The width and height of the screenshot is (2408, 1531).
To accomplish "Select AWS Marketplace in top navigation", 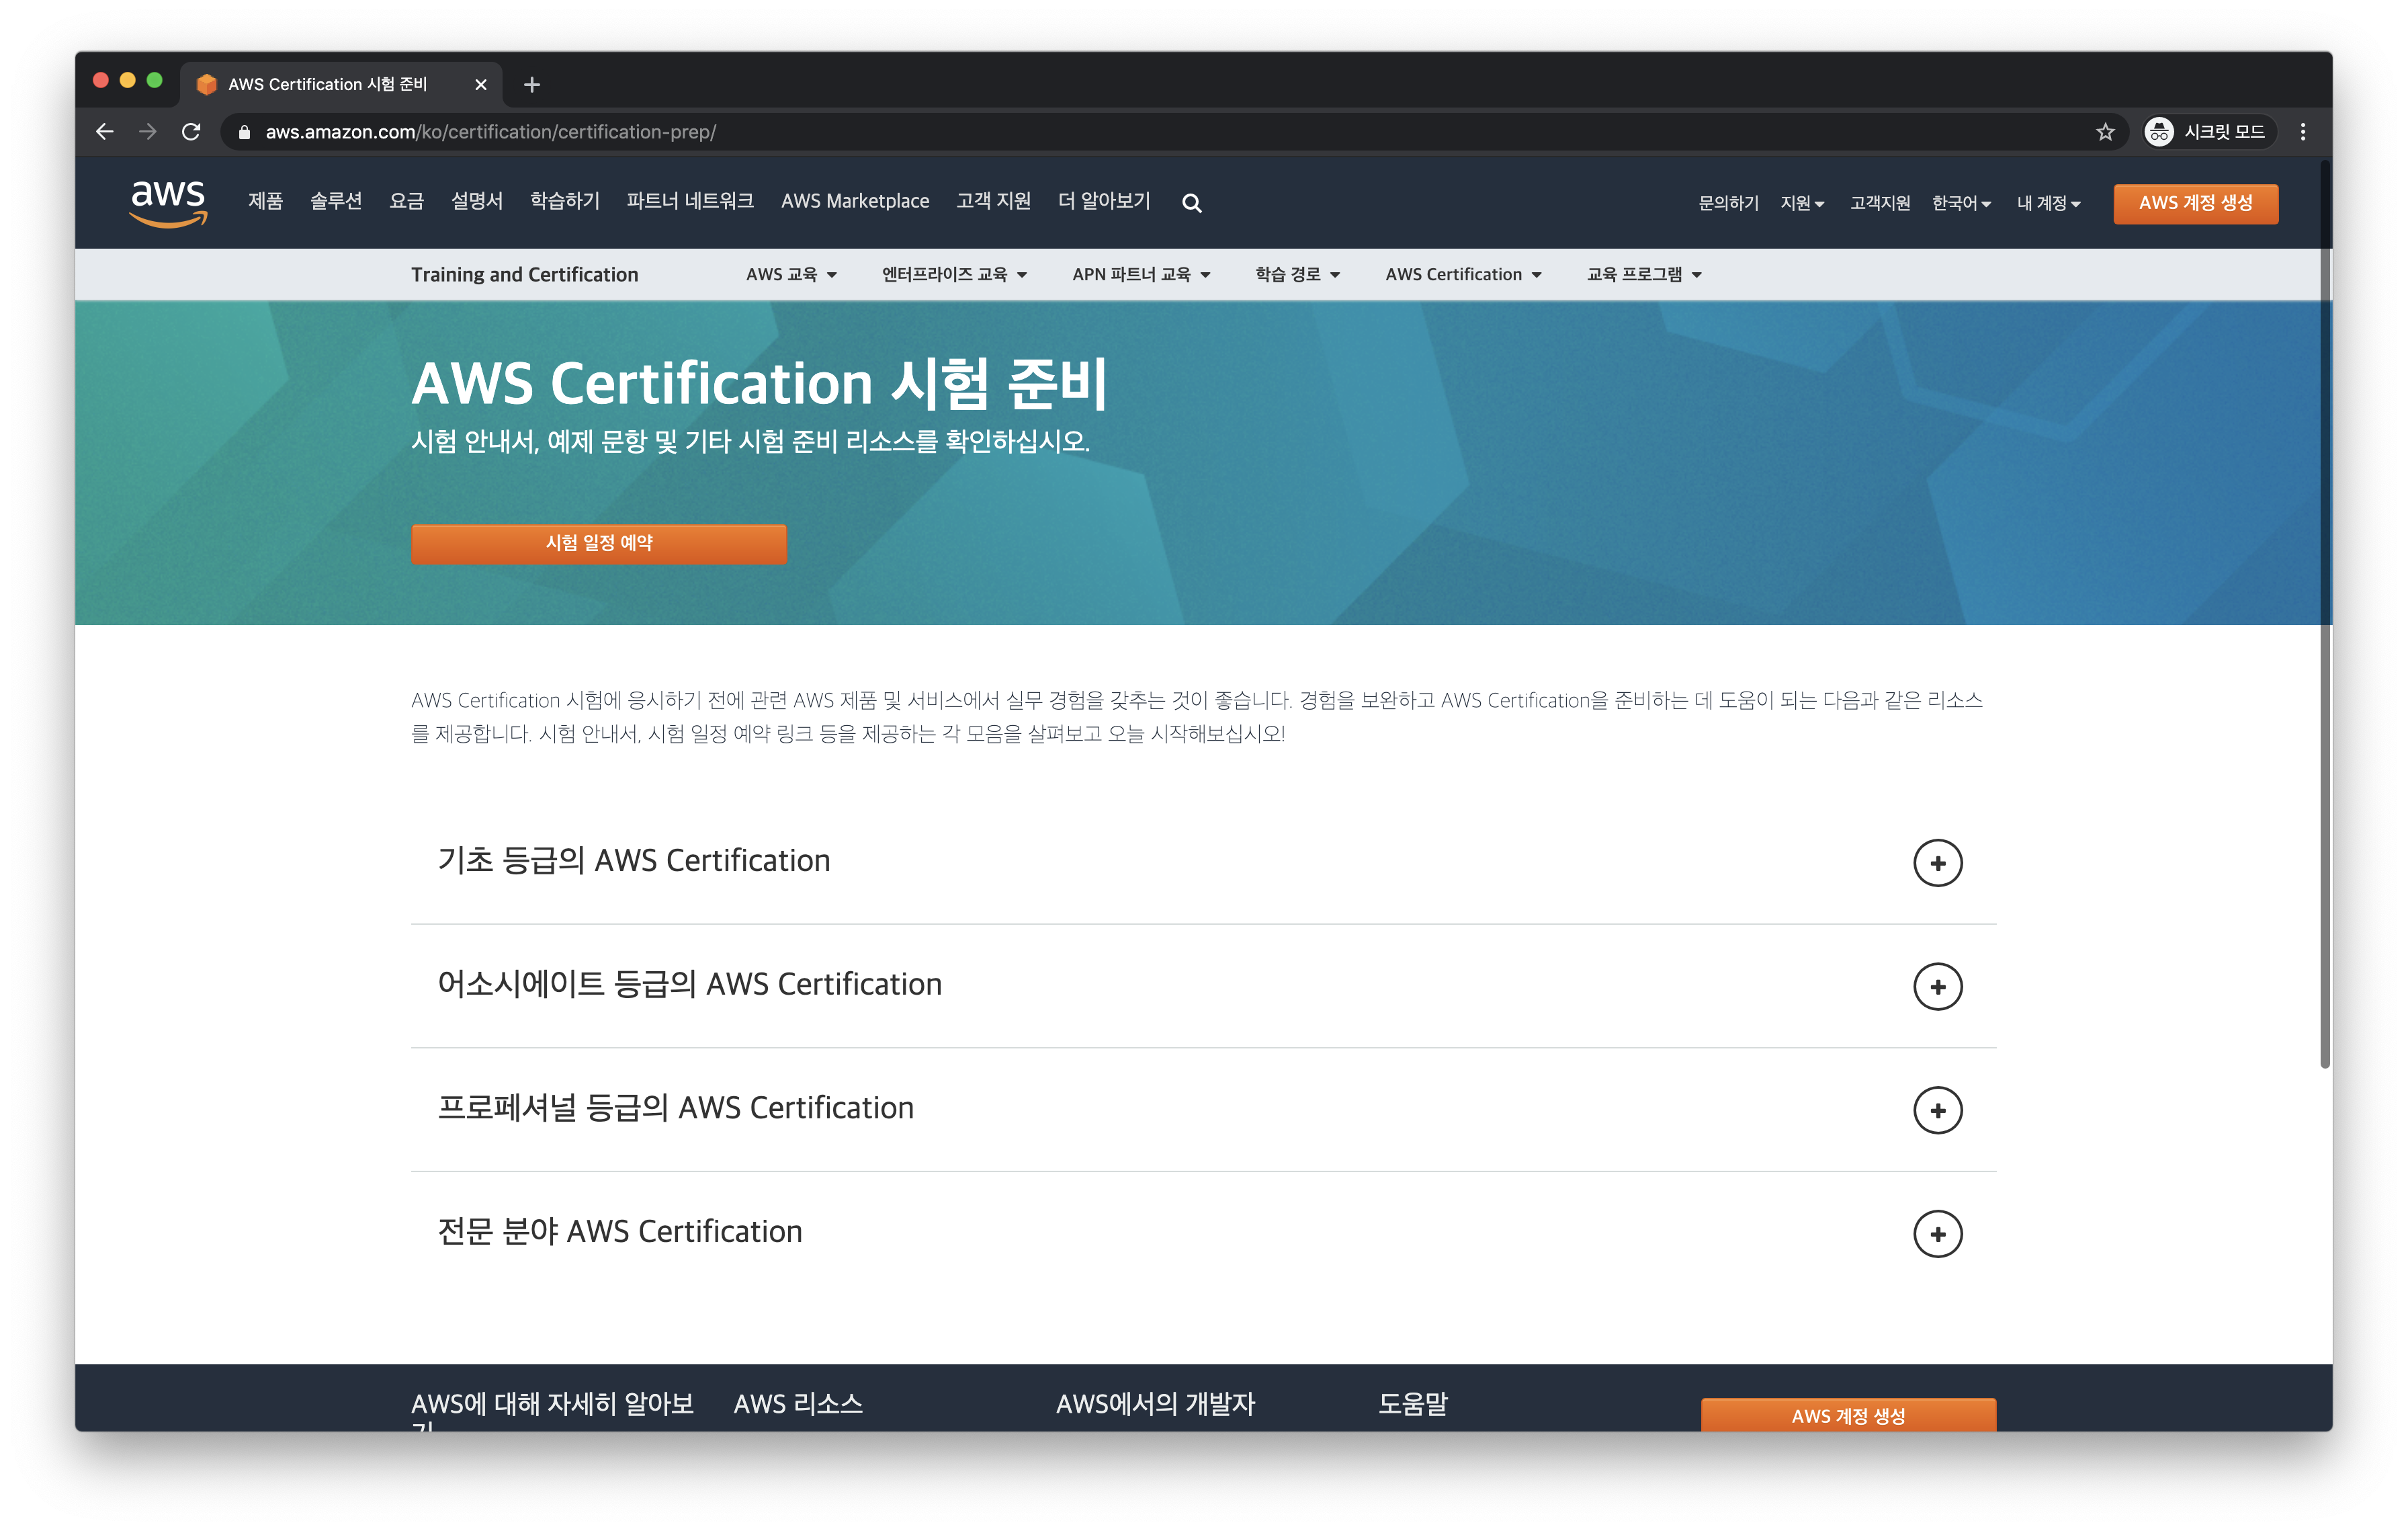I will tap(855, 201).
